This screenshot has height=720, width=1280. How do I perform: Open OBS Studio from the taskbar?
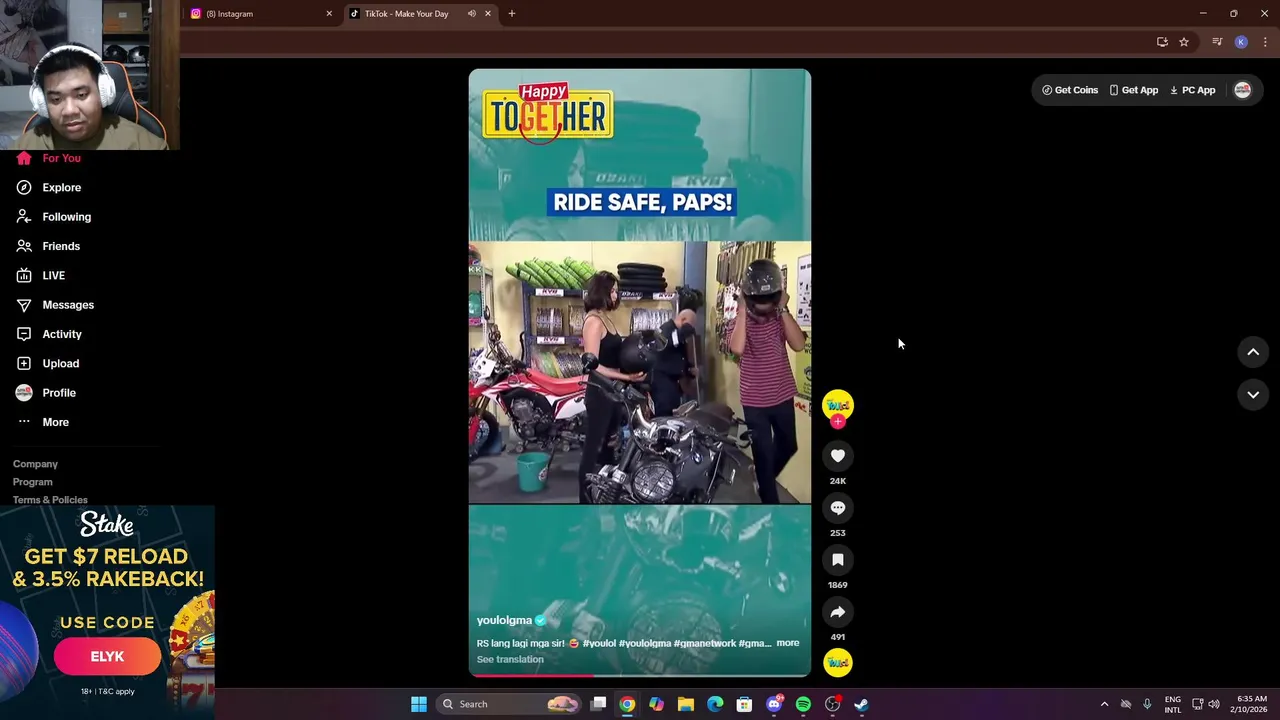pos(832,704)
